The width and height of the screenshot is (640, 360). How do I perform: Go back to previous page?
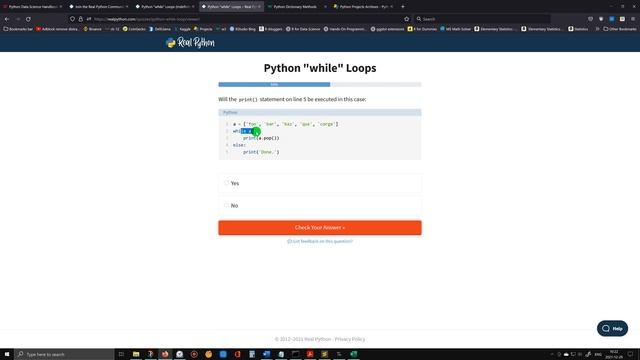[x=7, y=19]
